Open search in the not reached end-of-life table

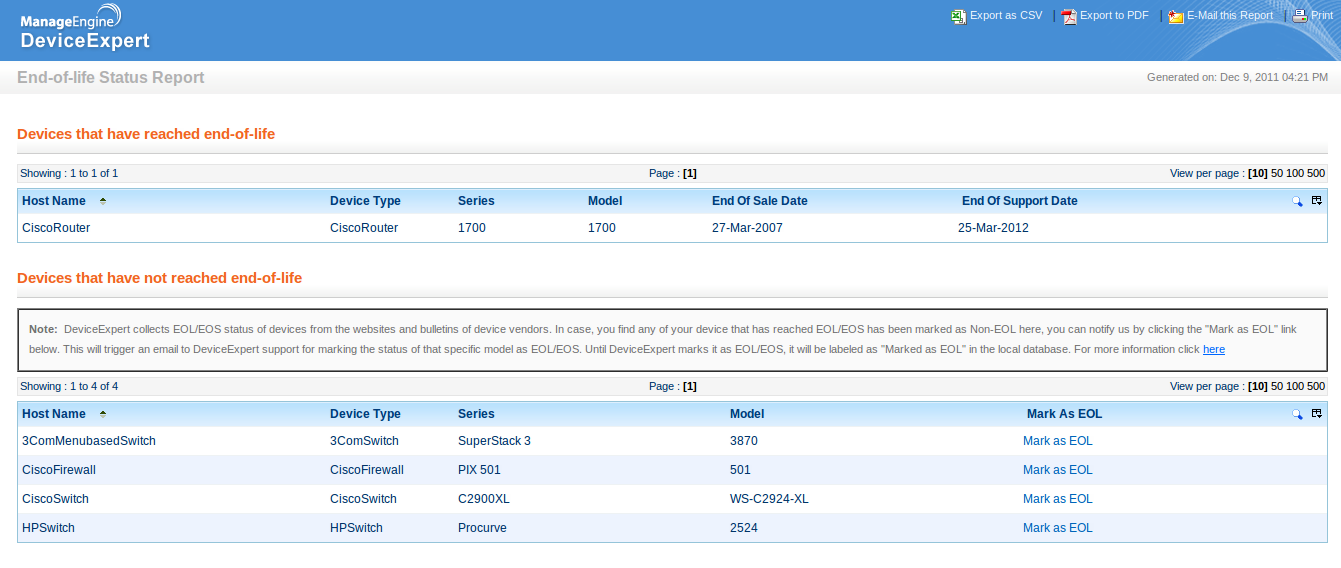(x=1297, y=414)
